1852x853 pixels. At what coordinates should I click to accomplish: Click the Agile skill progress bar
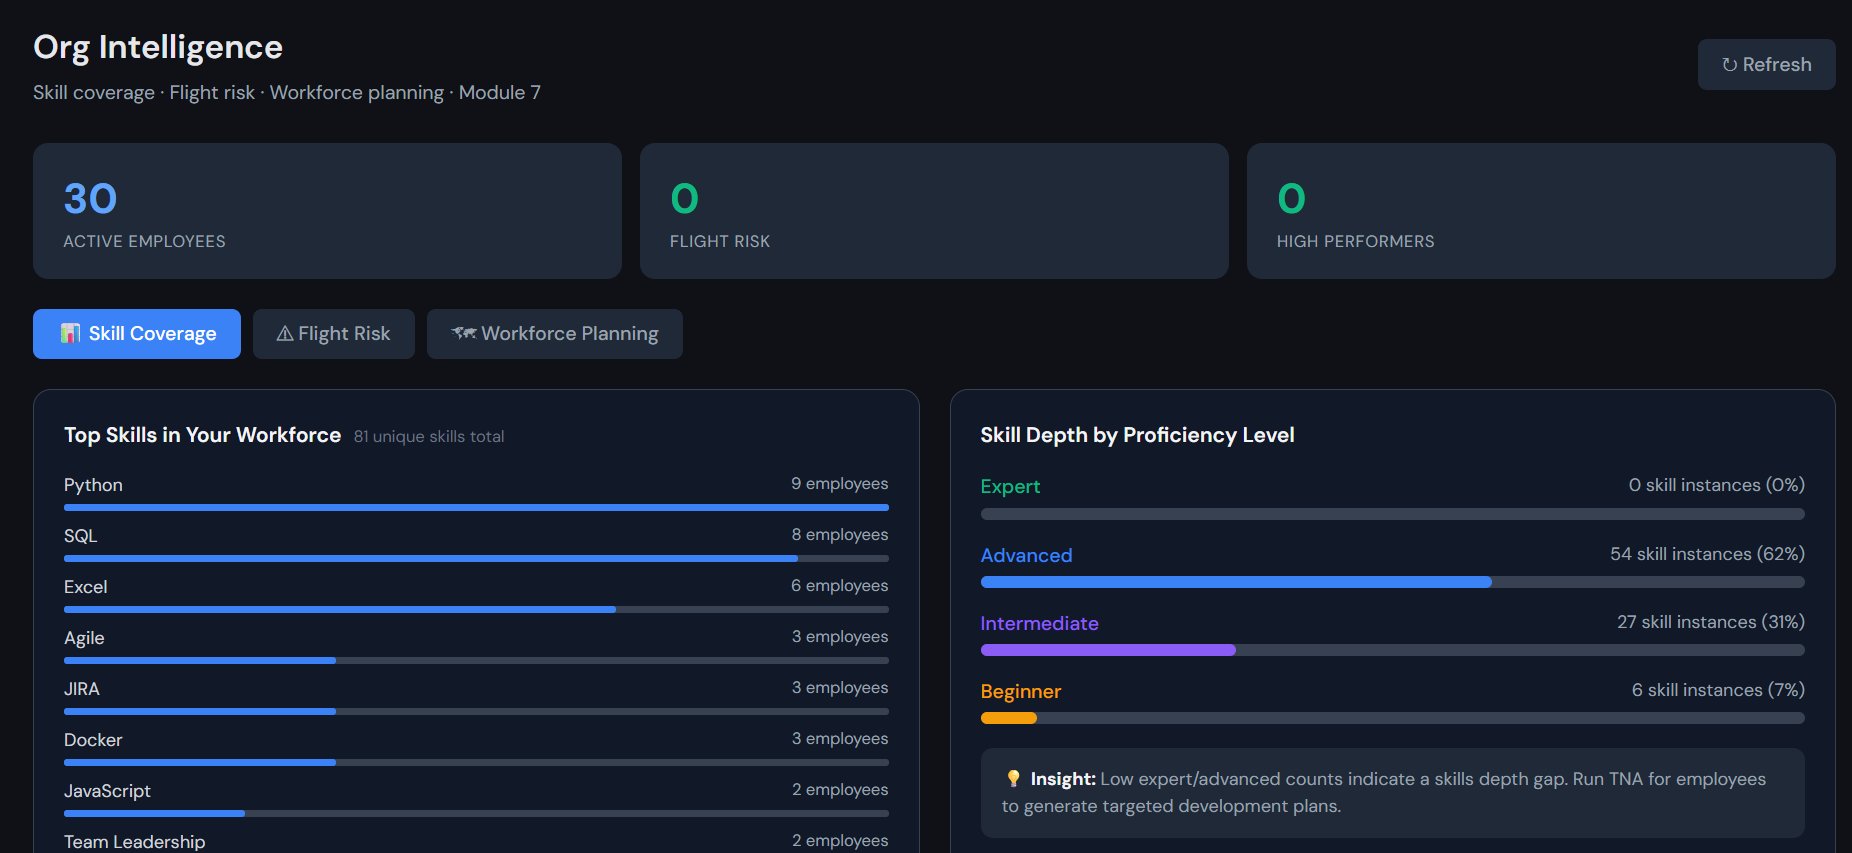(476, 661)
